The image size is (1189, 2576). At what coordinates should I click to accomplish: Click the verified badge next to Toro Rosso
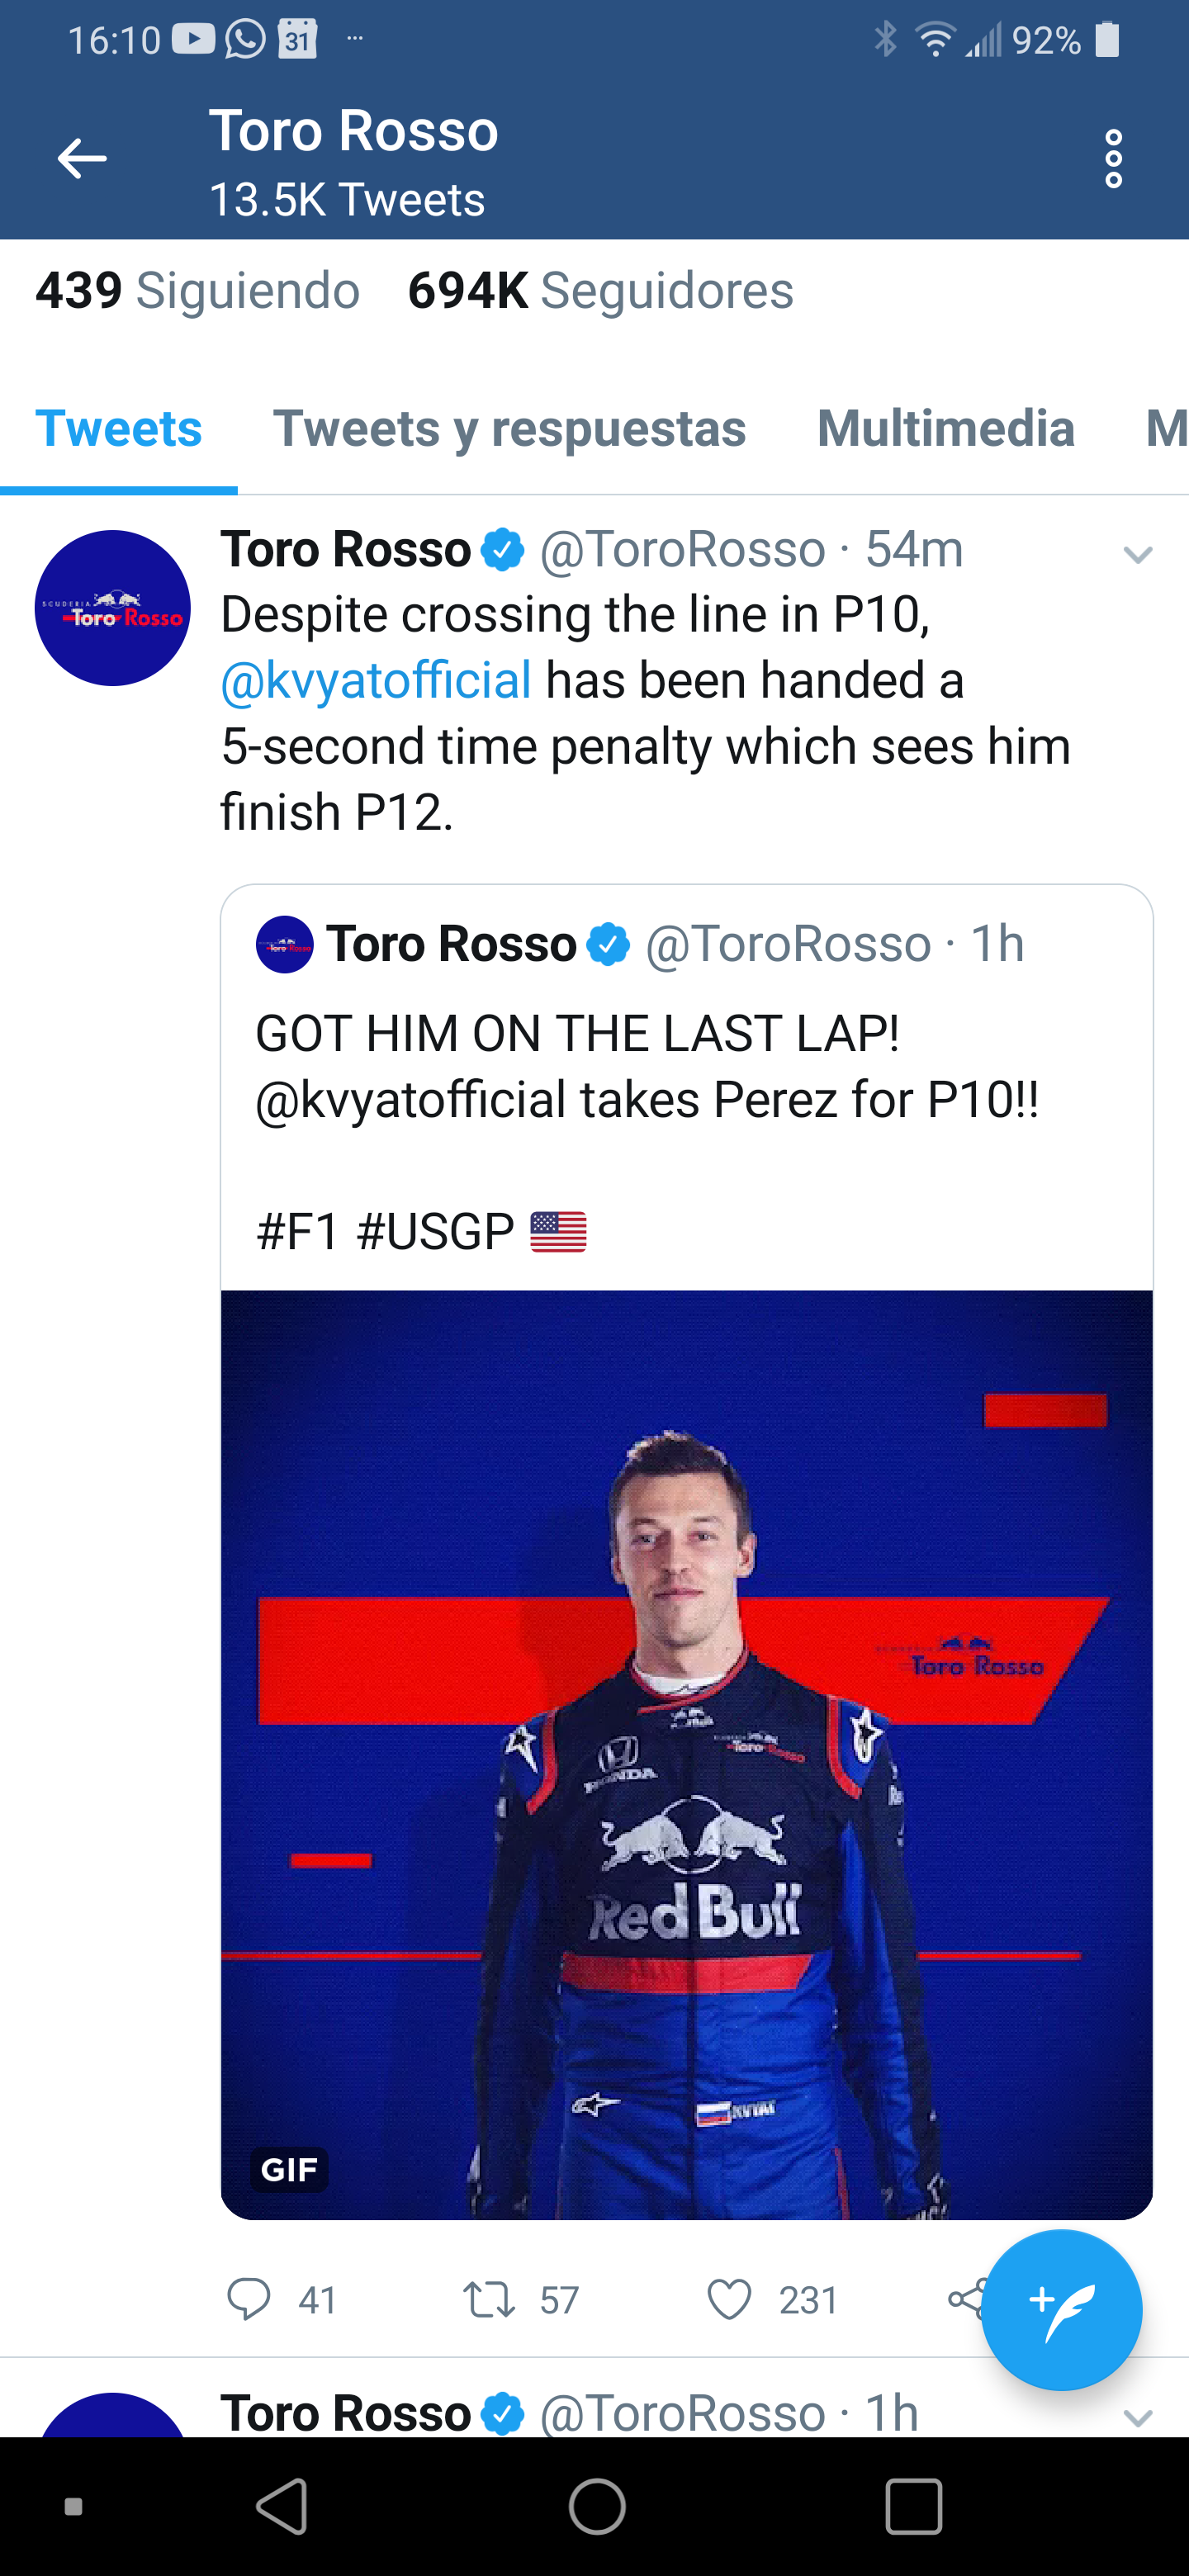[503, 548]
